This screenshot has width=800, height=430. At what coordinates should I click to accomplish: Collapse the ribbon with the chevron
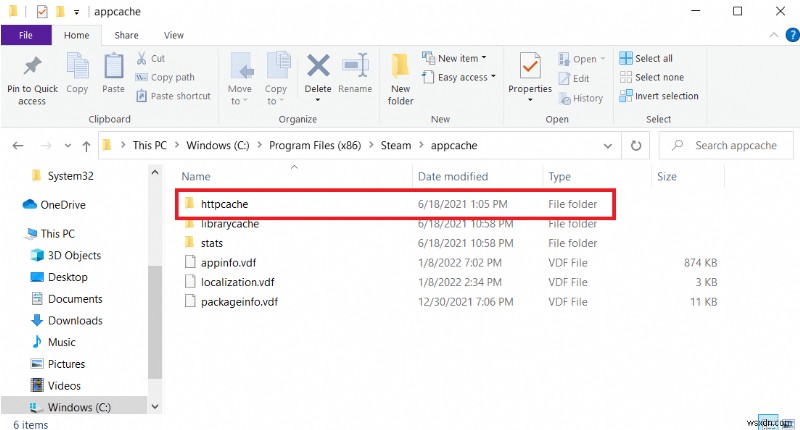click(773, 35)
